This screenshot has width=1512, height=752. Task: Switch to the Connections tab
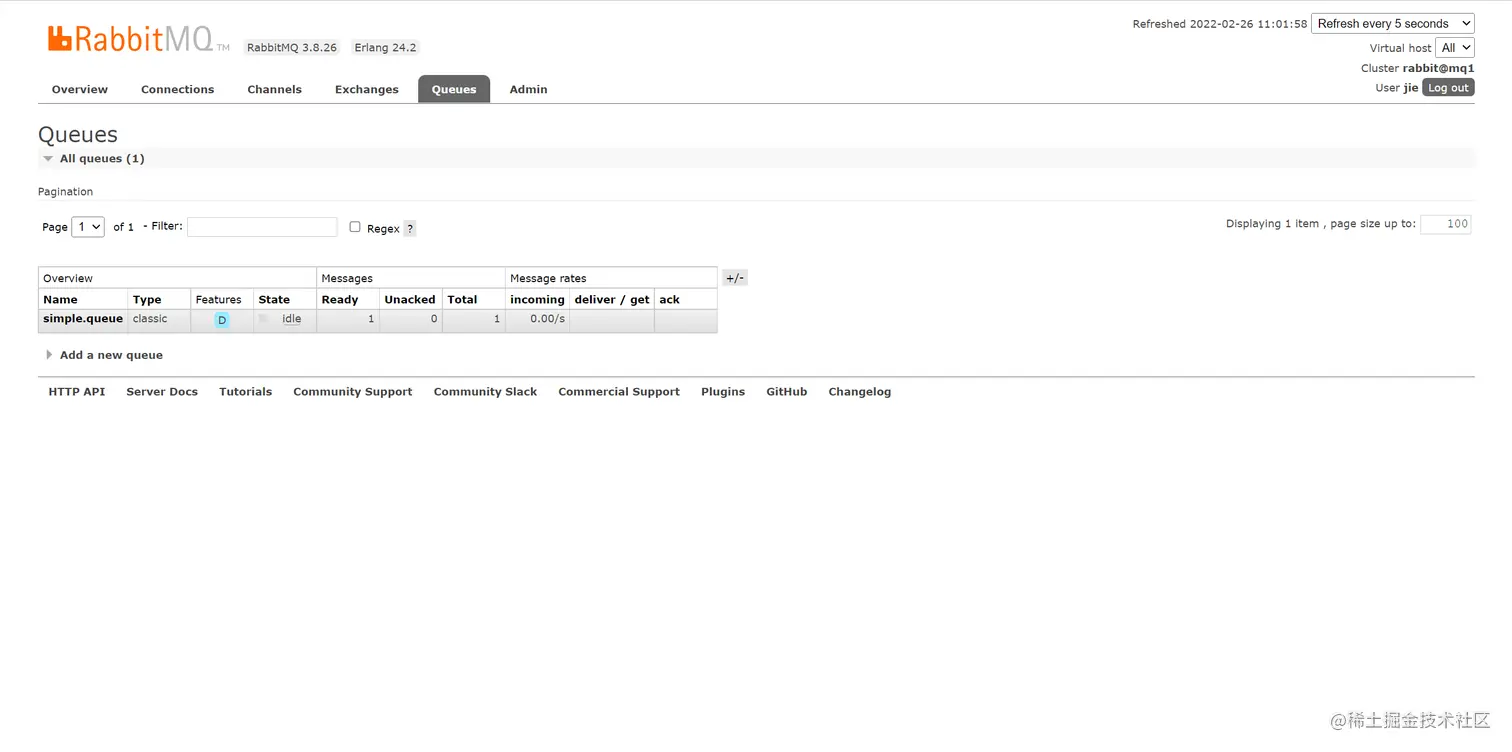point(177,89)
